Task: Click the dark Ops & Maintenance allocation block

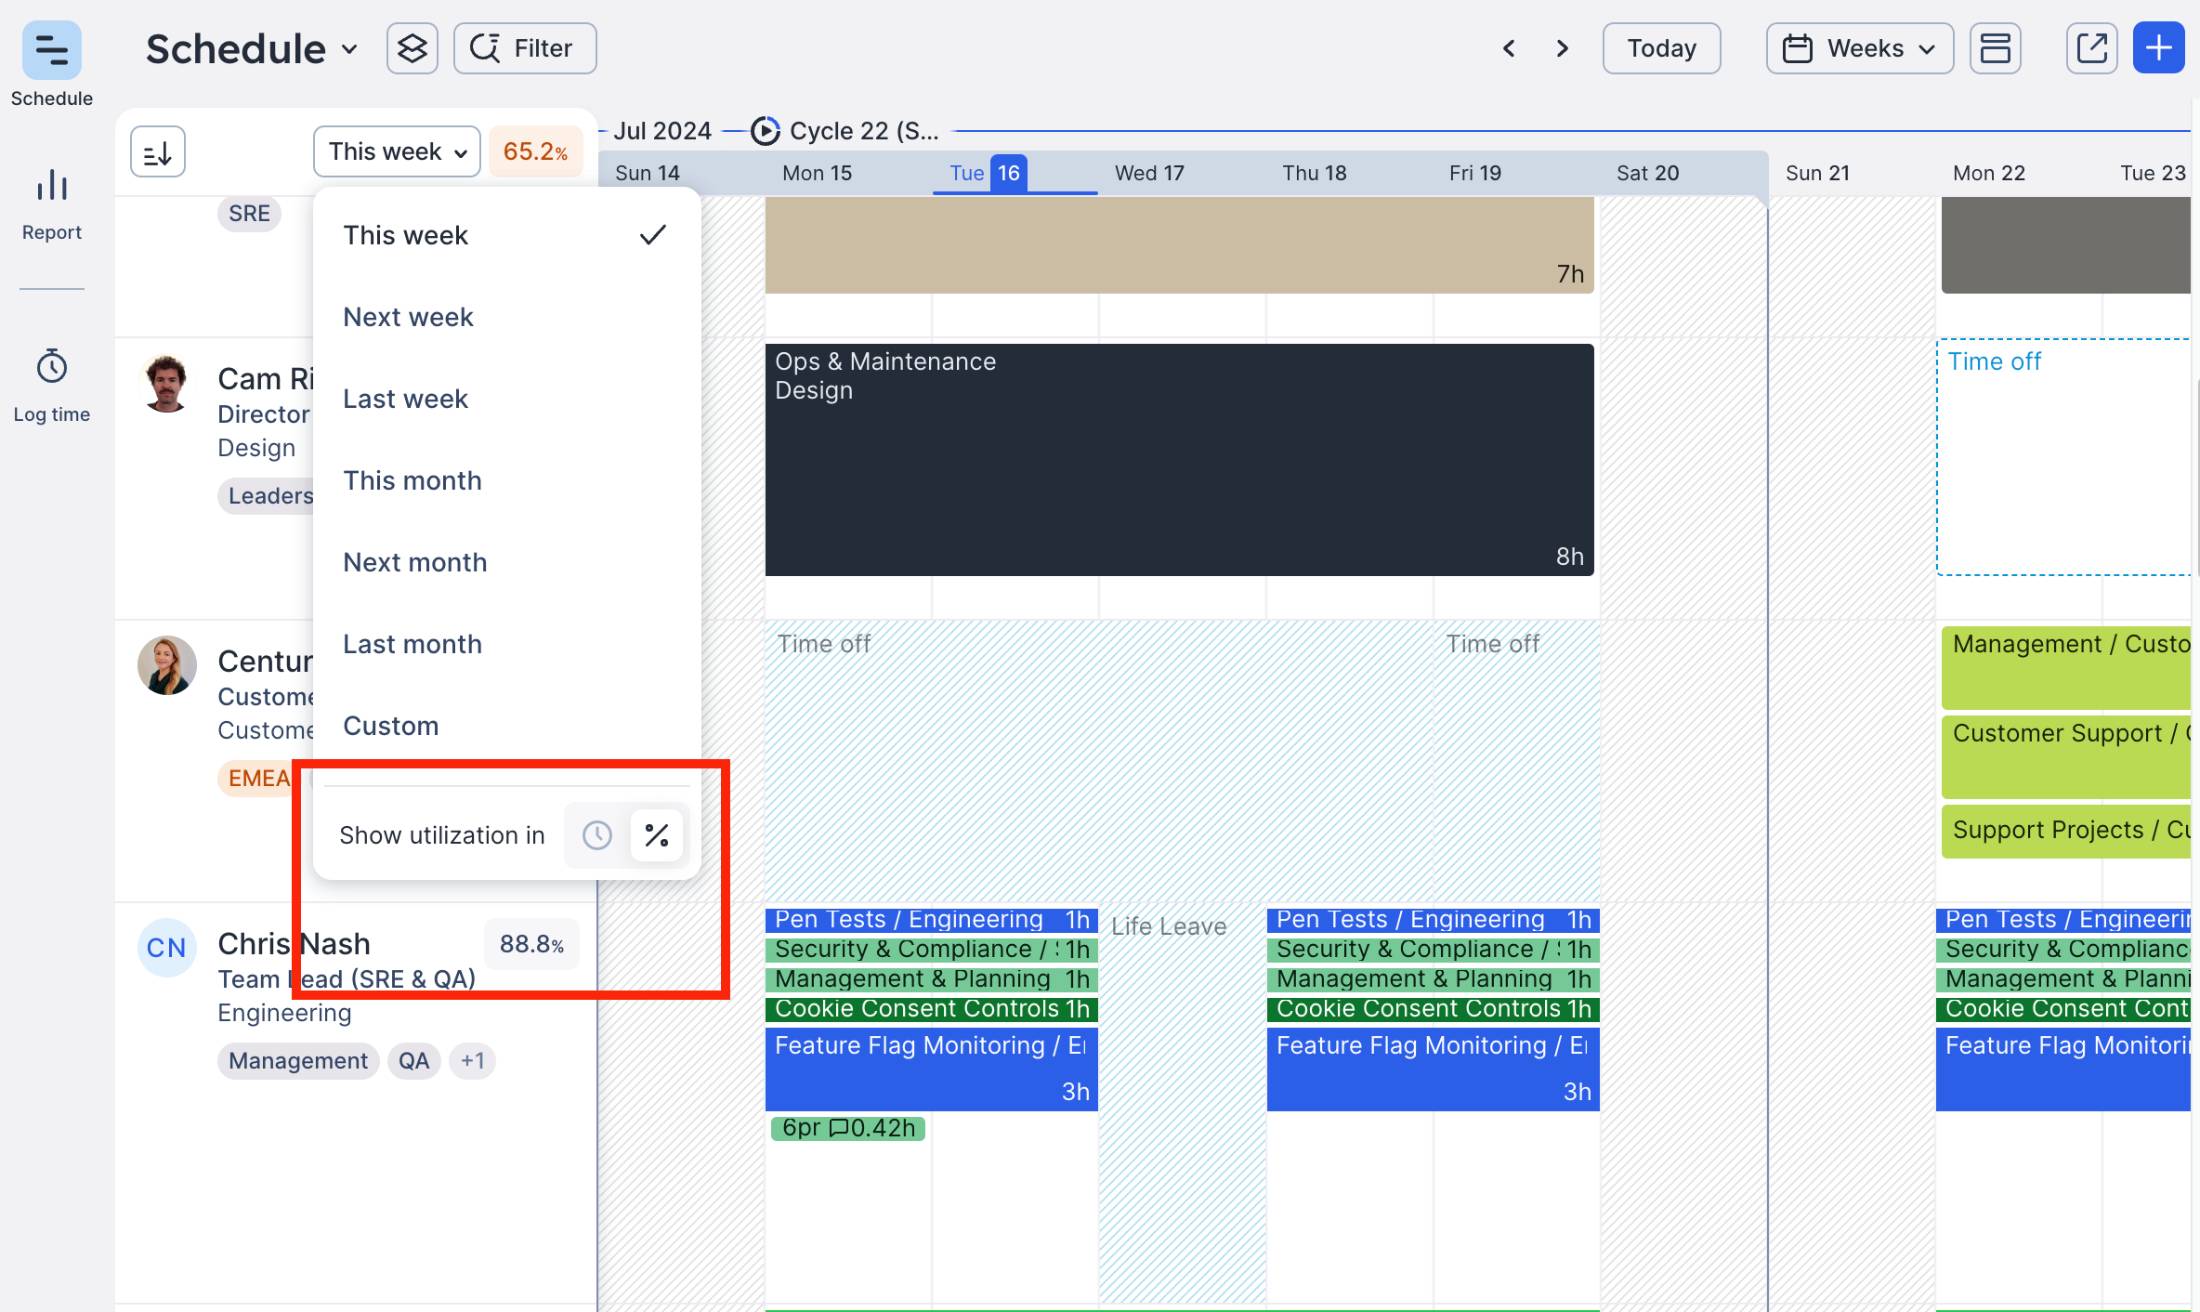Action: [1179, 460]
